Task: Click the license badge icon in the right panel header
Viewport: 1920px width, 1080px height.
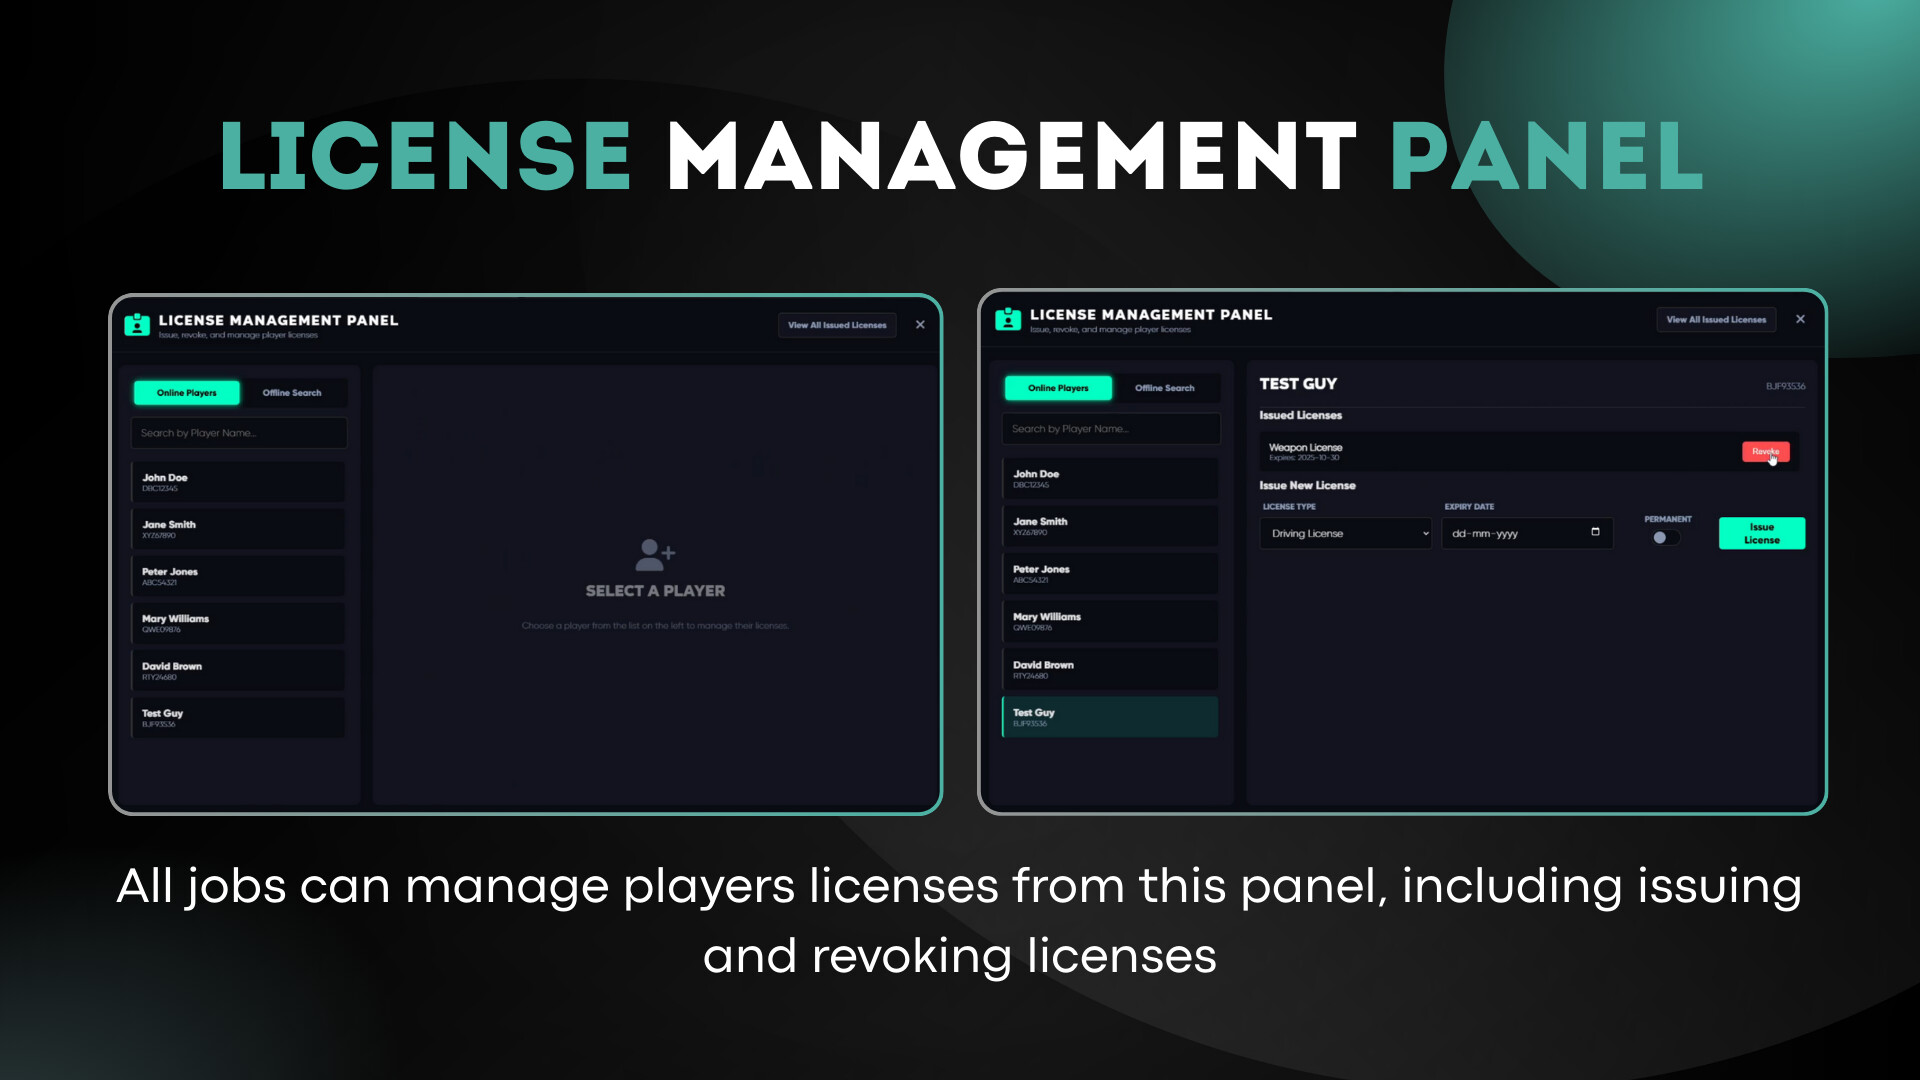Action: (1008, 320)
